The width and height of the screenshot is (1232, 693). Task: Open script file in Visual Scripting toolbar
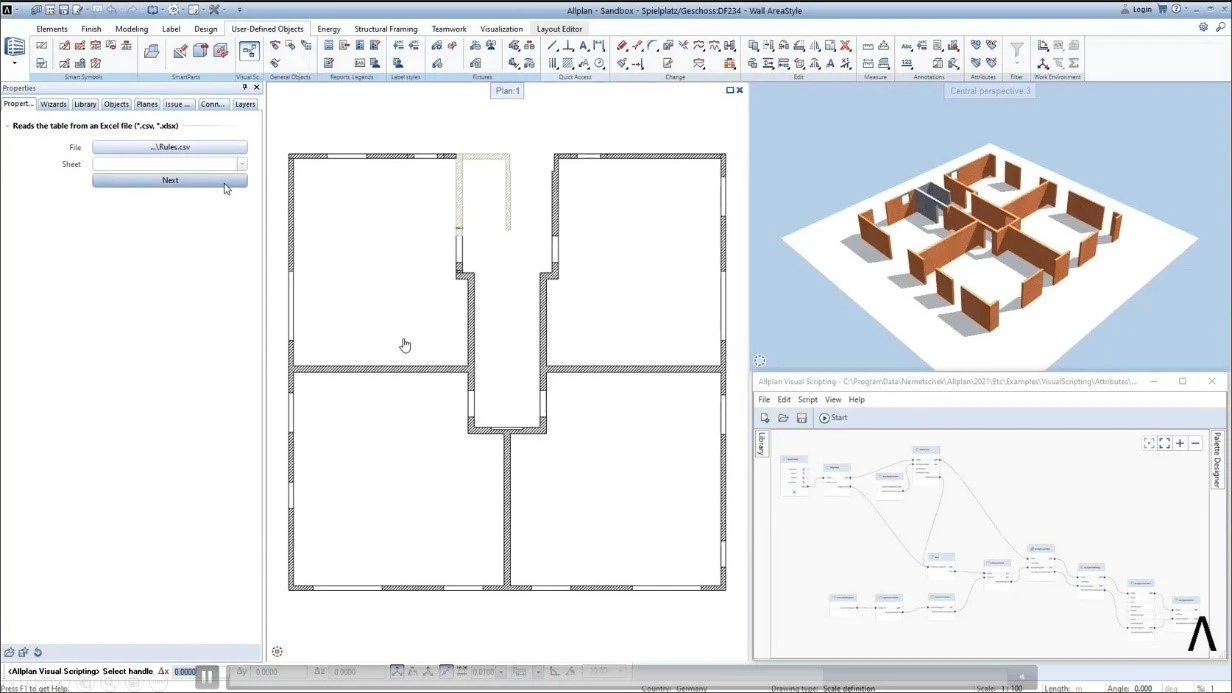783,418
